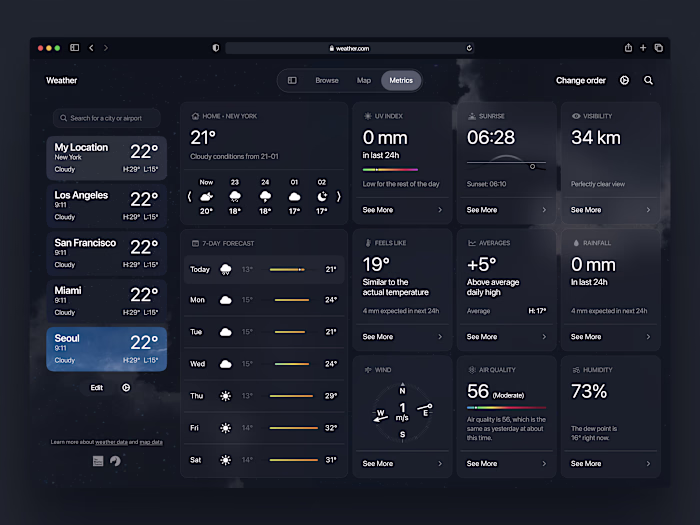Click the play icon beside Change order

624,80
